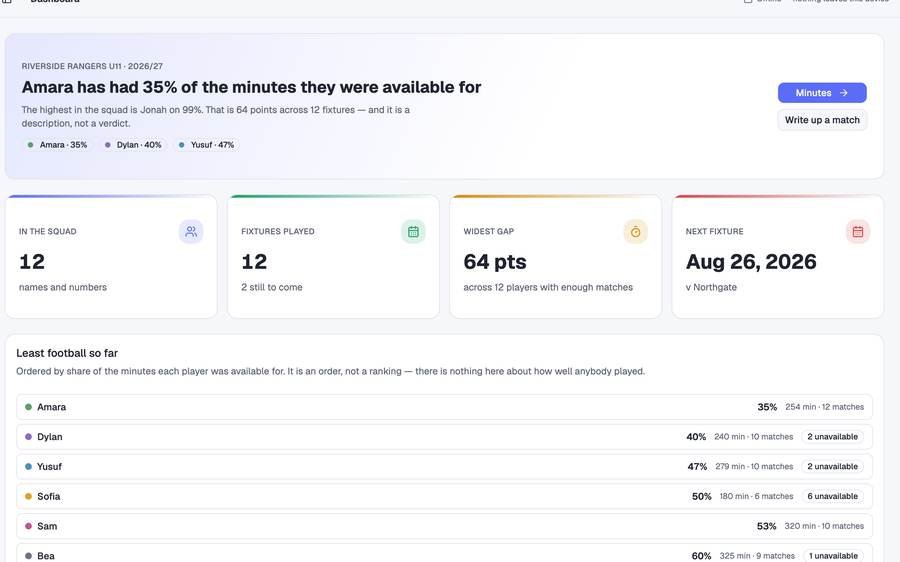Viewport: 900px width, 562px height.
Task: Open the Widest Gap 64 pts card
Action: click(x=556, y=257)
